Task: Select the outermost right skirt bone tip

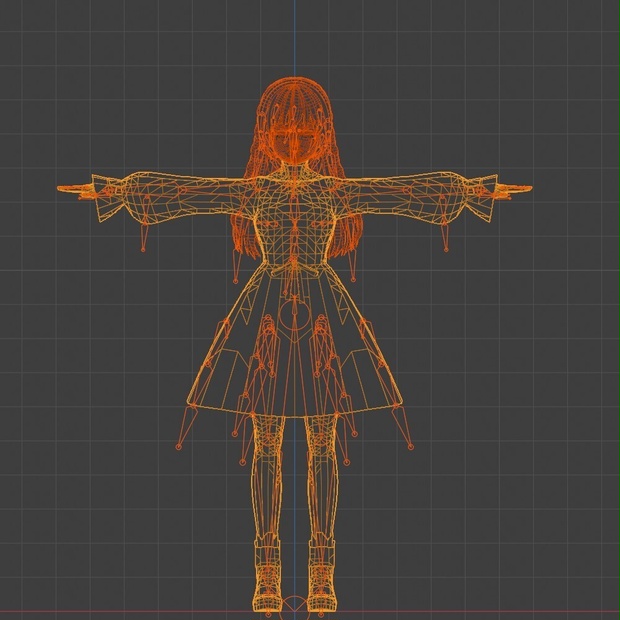Action: 410,447
